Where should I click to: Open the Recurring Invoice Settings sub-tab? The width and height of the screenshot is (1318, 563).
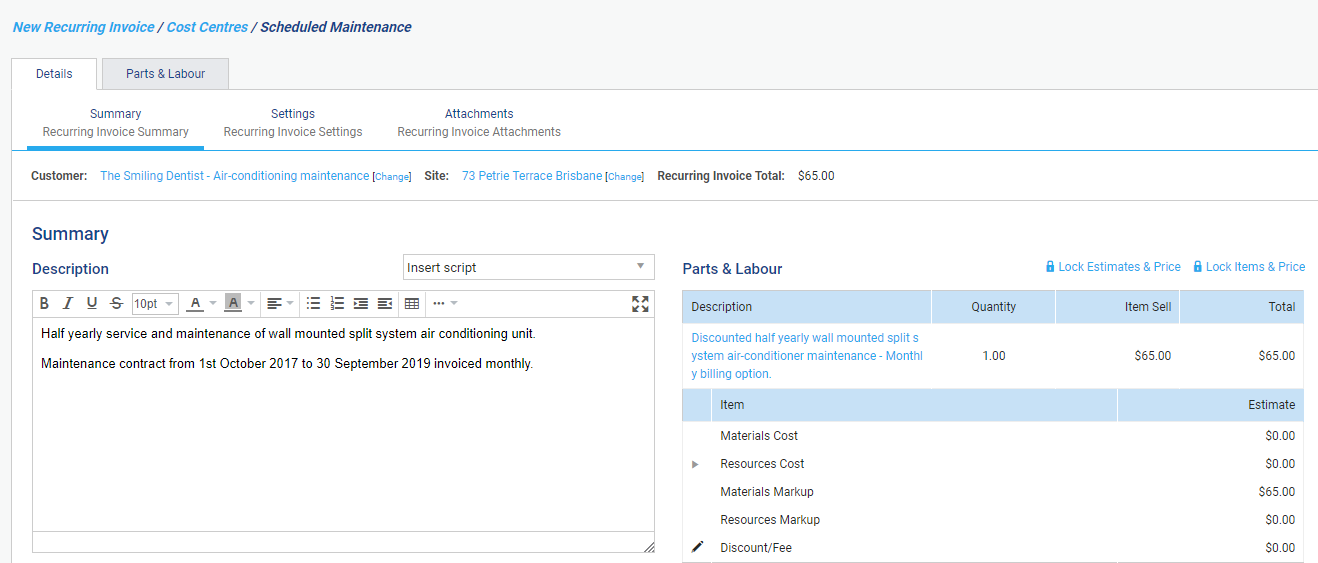[x=292, y=123]
